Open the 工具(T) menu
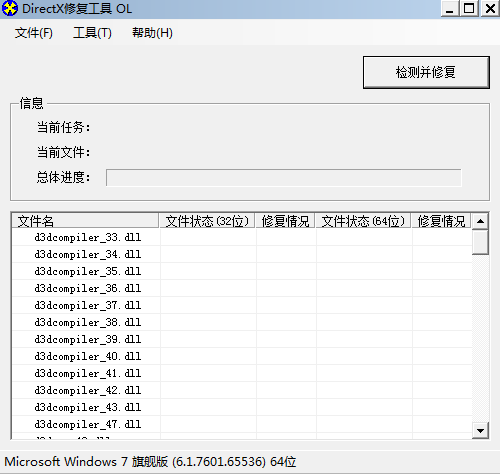 click(92, 33)
